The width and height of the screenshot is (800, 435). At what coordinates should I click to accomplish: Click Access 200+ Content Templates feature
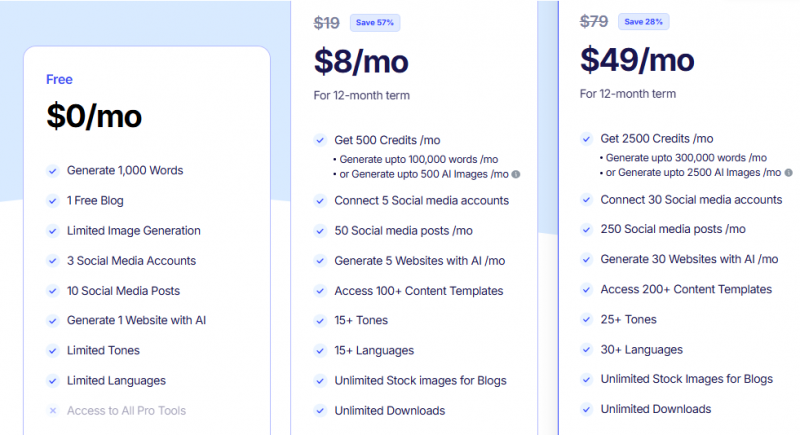pyautogui.click(x=686, y=289)
